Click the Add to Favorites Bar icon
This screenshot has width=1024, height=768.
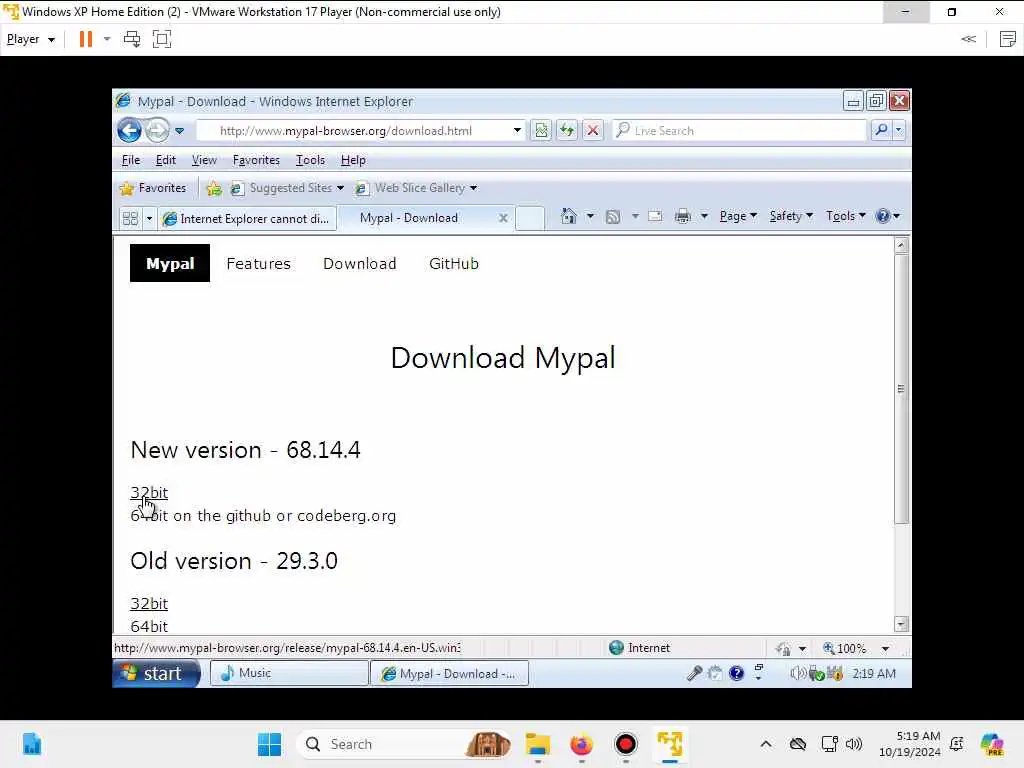[214, 189]
